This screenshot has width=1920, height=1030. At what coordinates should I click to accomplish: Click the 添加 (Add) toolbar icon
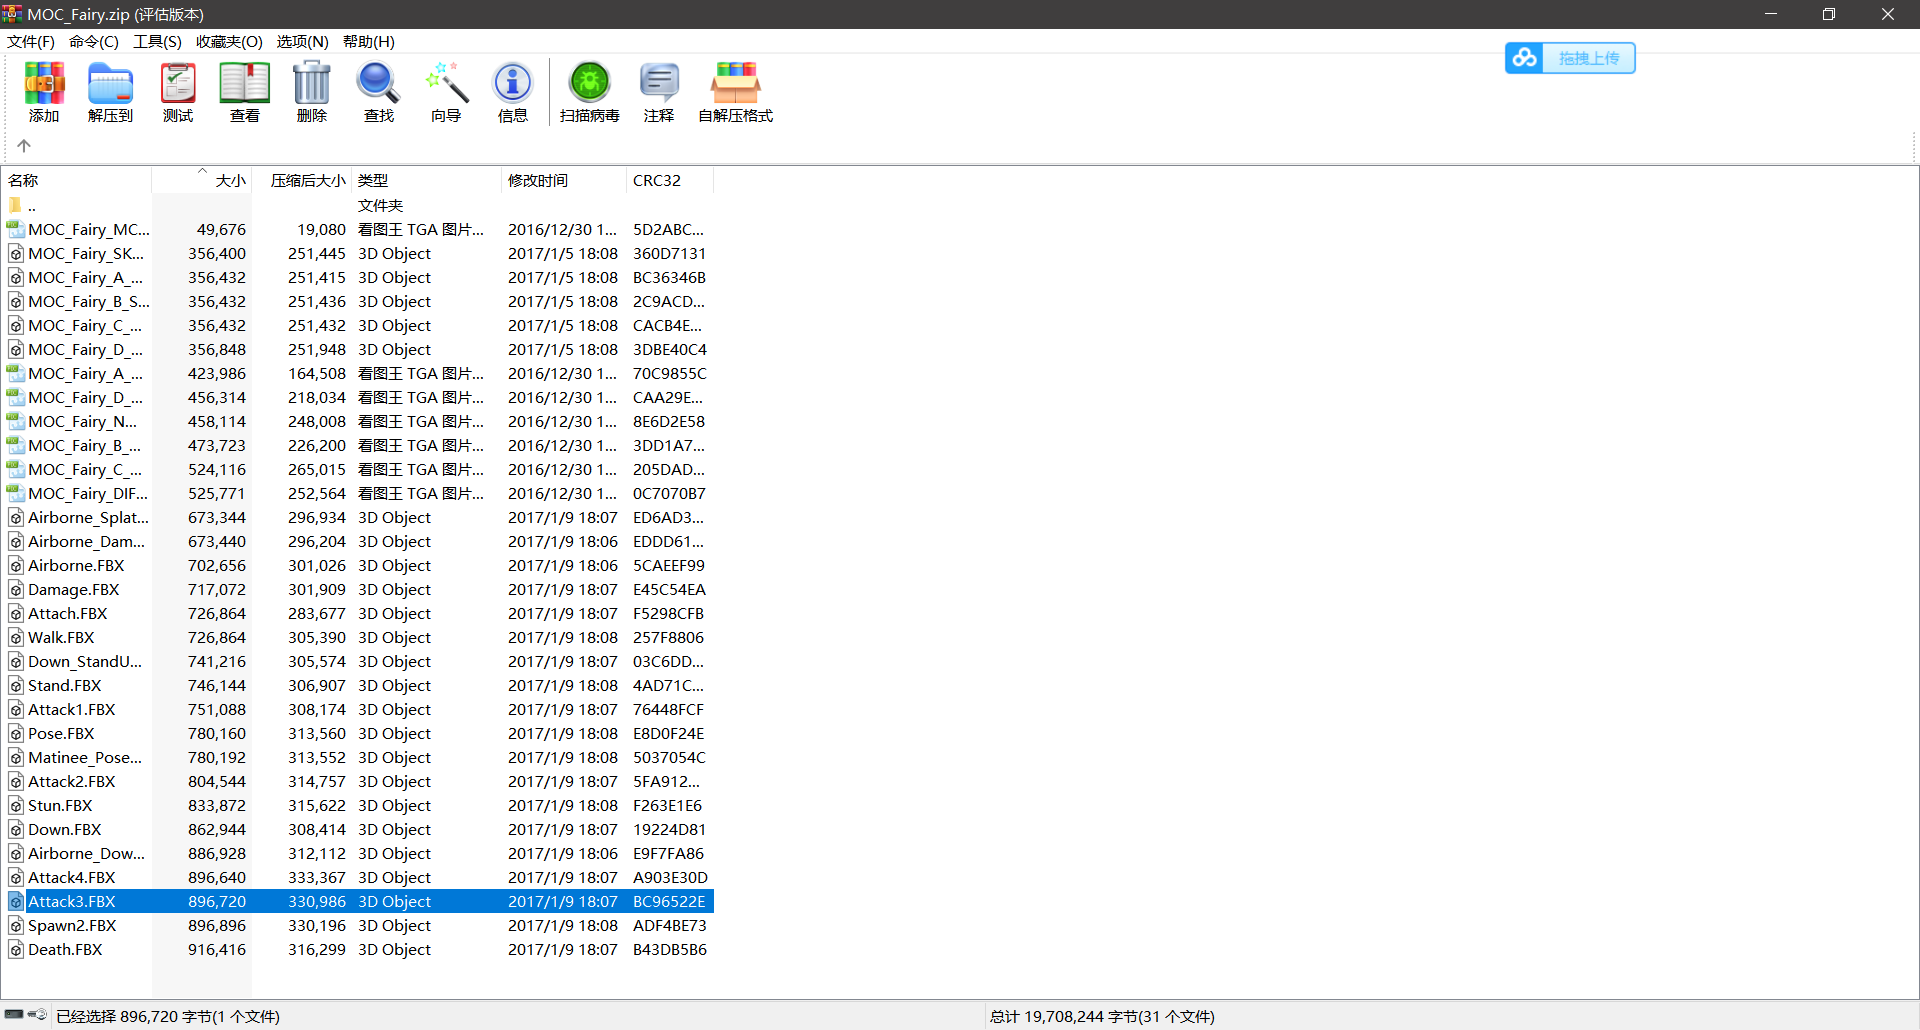(x=44, y=92)
